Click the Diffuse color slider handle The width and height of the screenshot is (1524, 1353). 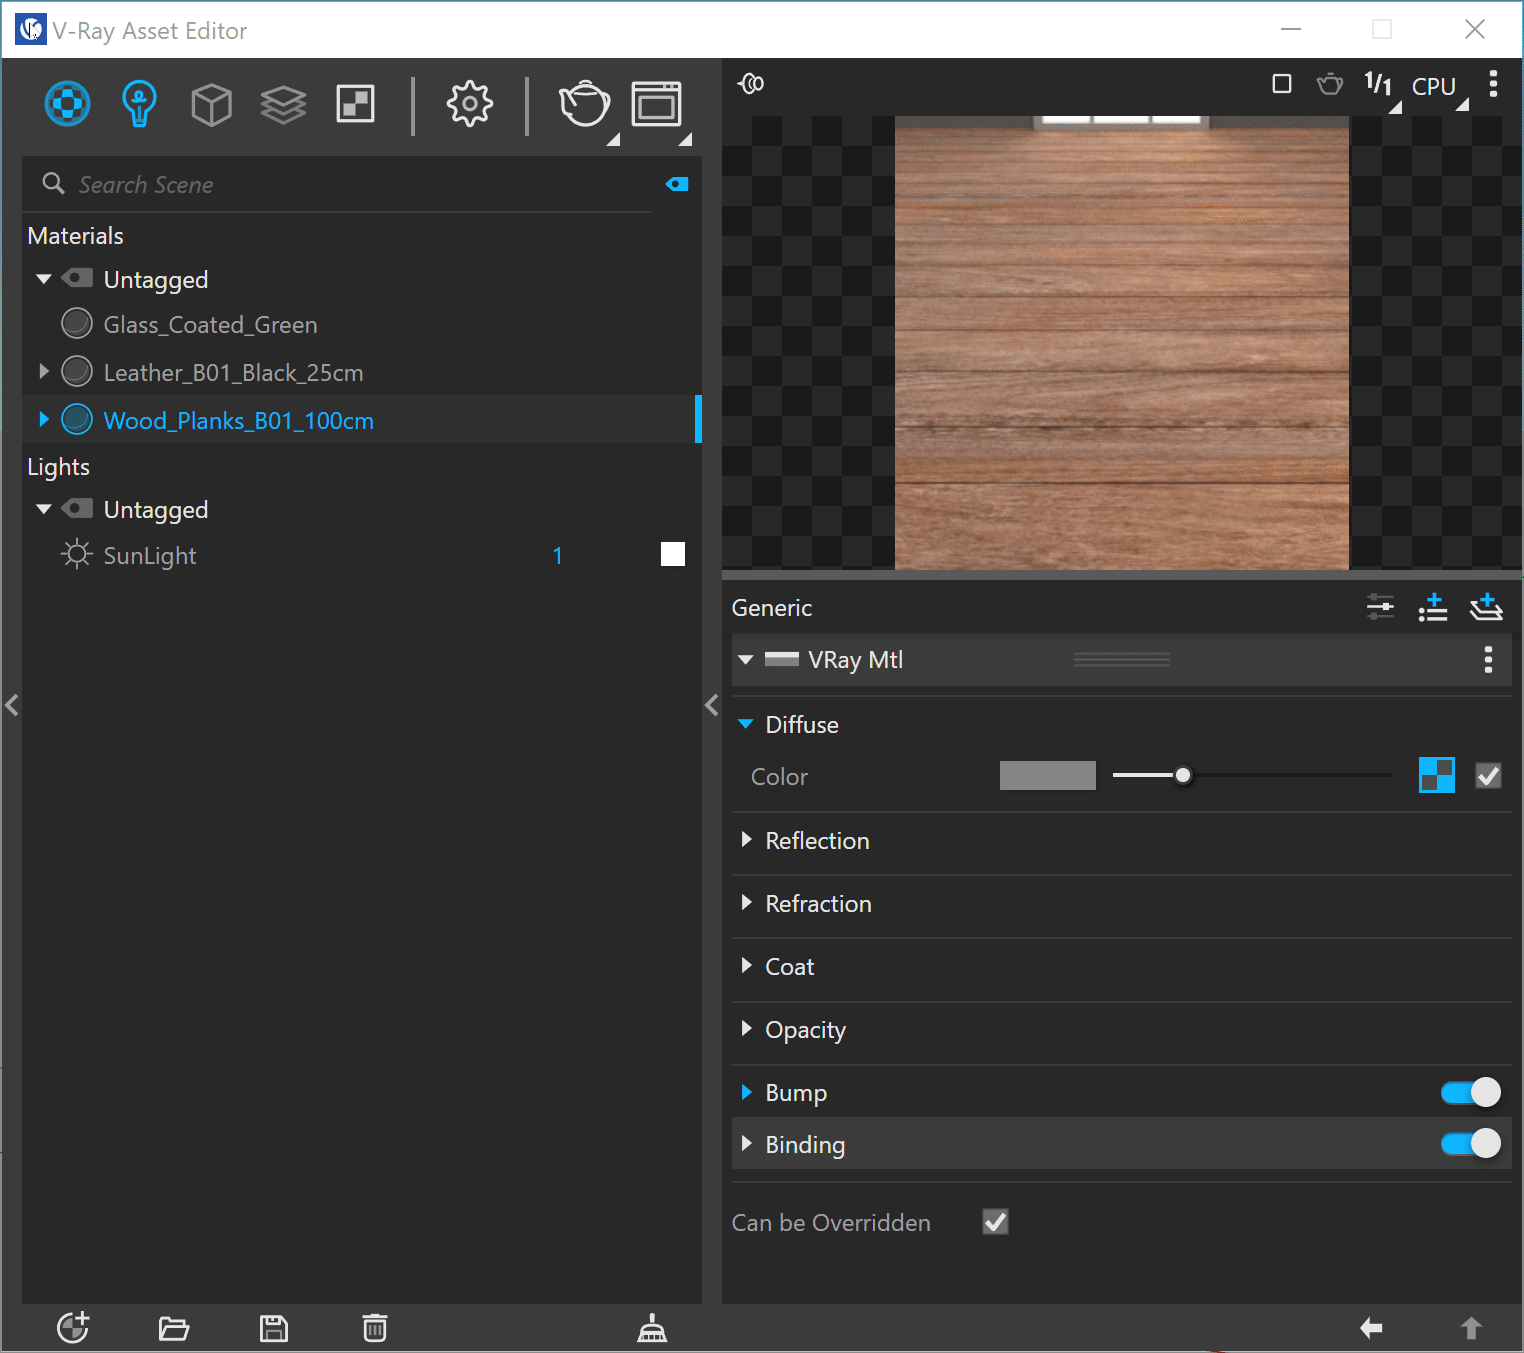pos(1184,775)
